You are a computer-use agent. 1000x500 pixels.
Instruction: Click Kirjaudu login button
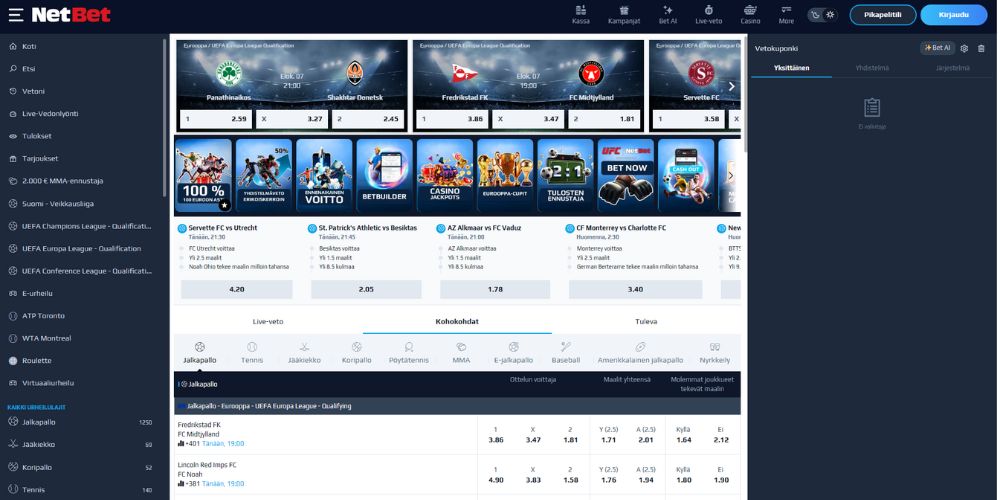(953, 15)
